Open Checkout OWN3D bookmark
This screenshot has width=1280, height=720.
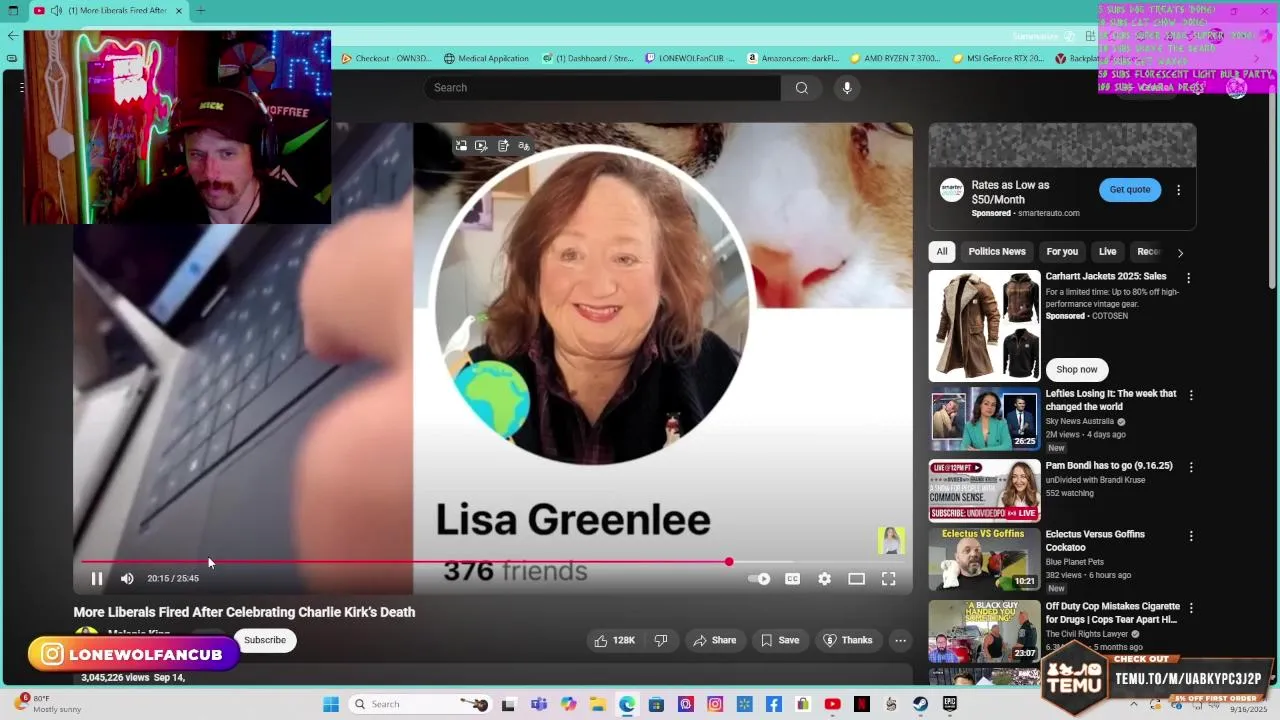click(x=386, y=58)
